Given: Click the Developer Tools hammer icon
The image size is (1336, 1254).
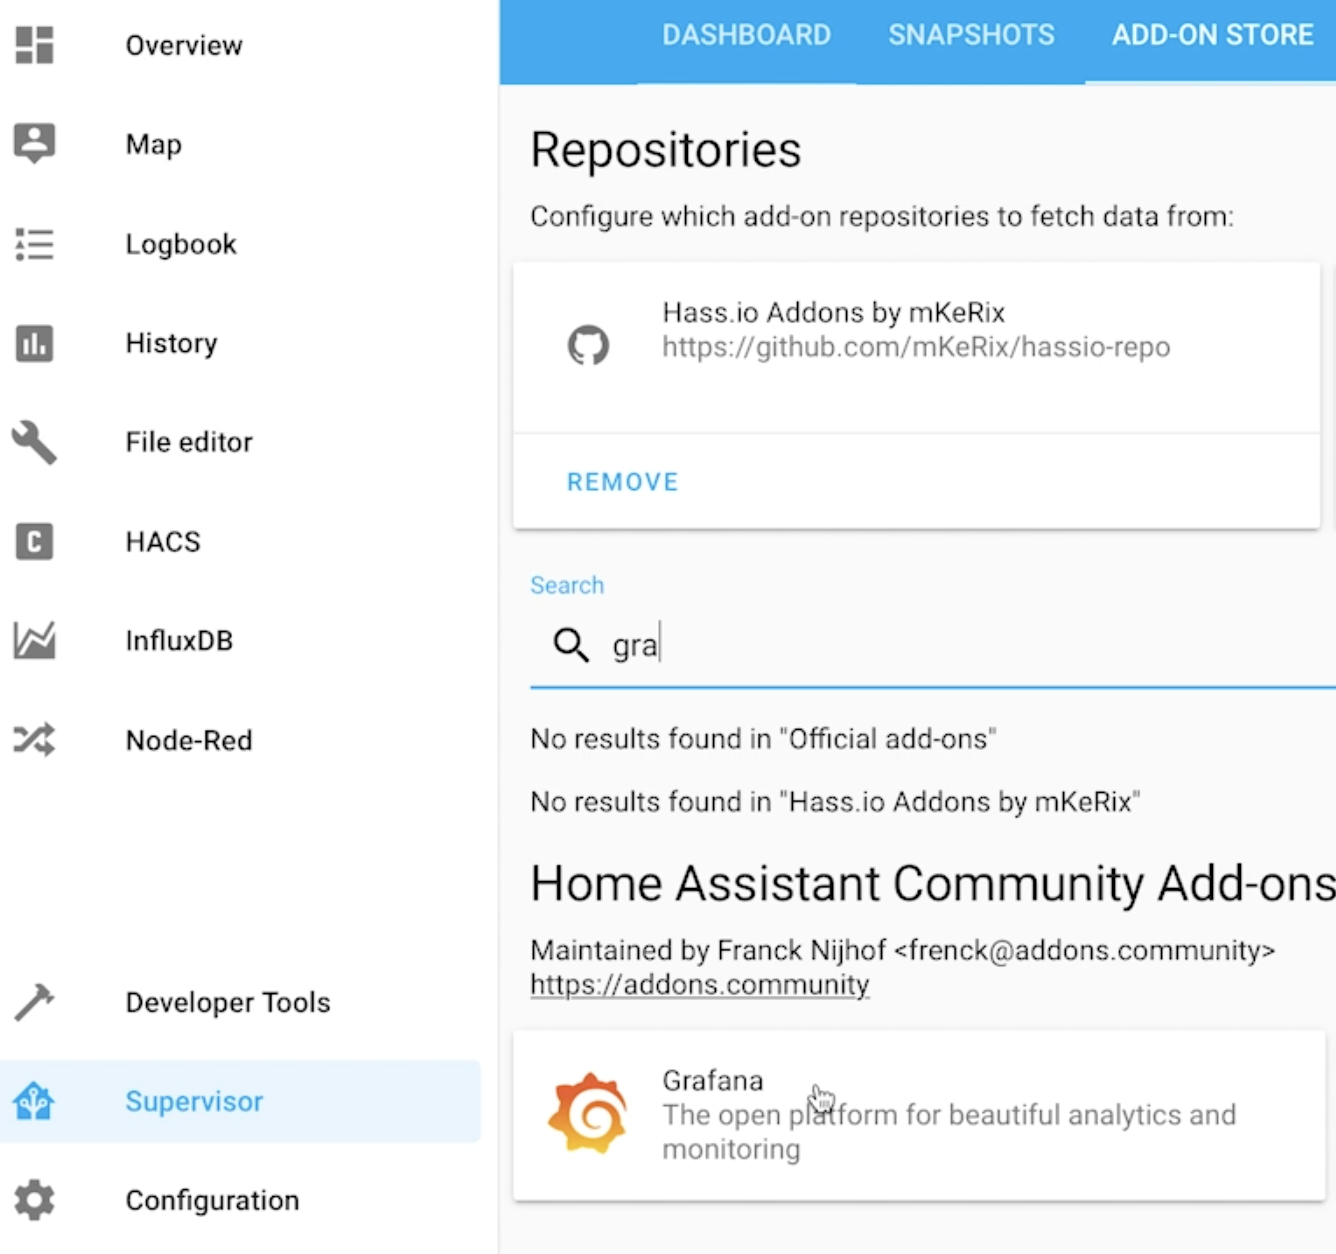Looking at the screenshot, I should pyautogui.click(x=34, y=1002).
